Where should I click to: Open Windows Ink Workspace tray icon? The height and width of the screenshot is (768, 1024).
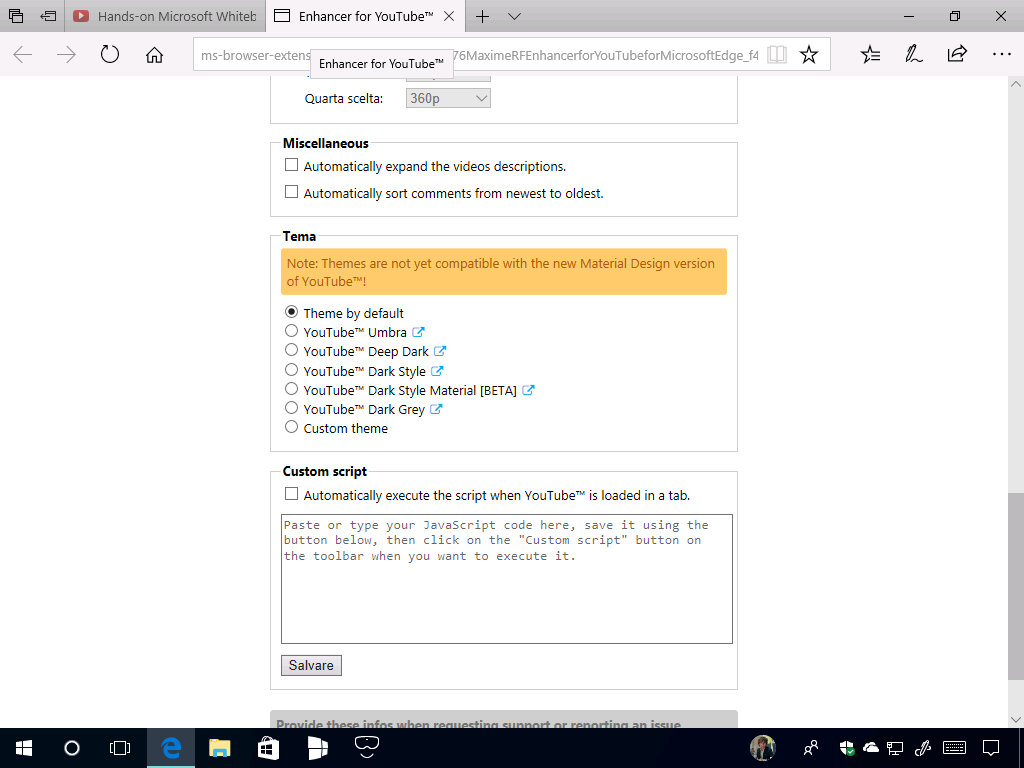click(923, 748)
